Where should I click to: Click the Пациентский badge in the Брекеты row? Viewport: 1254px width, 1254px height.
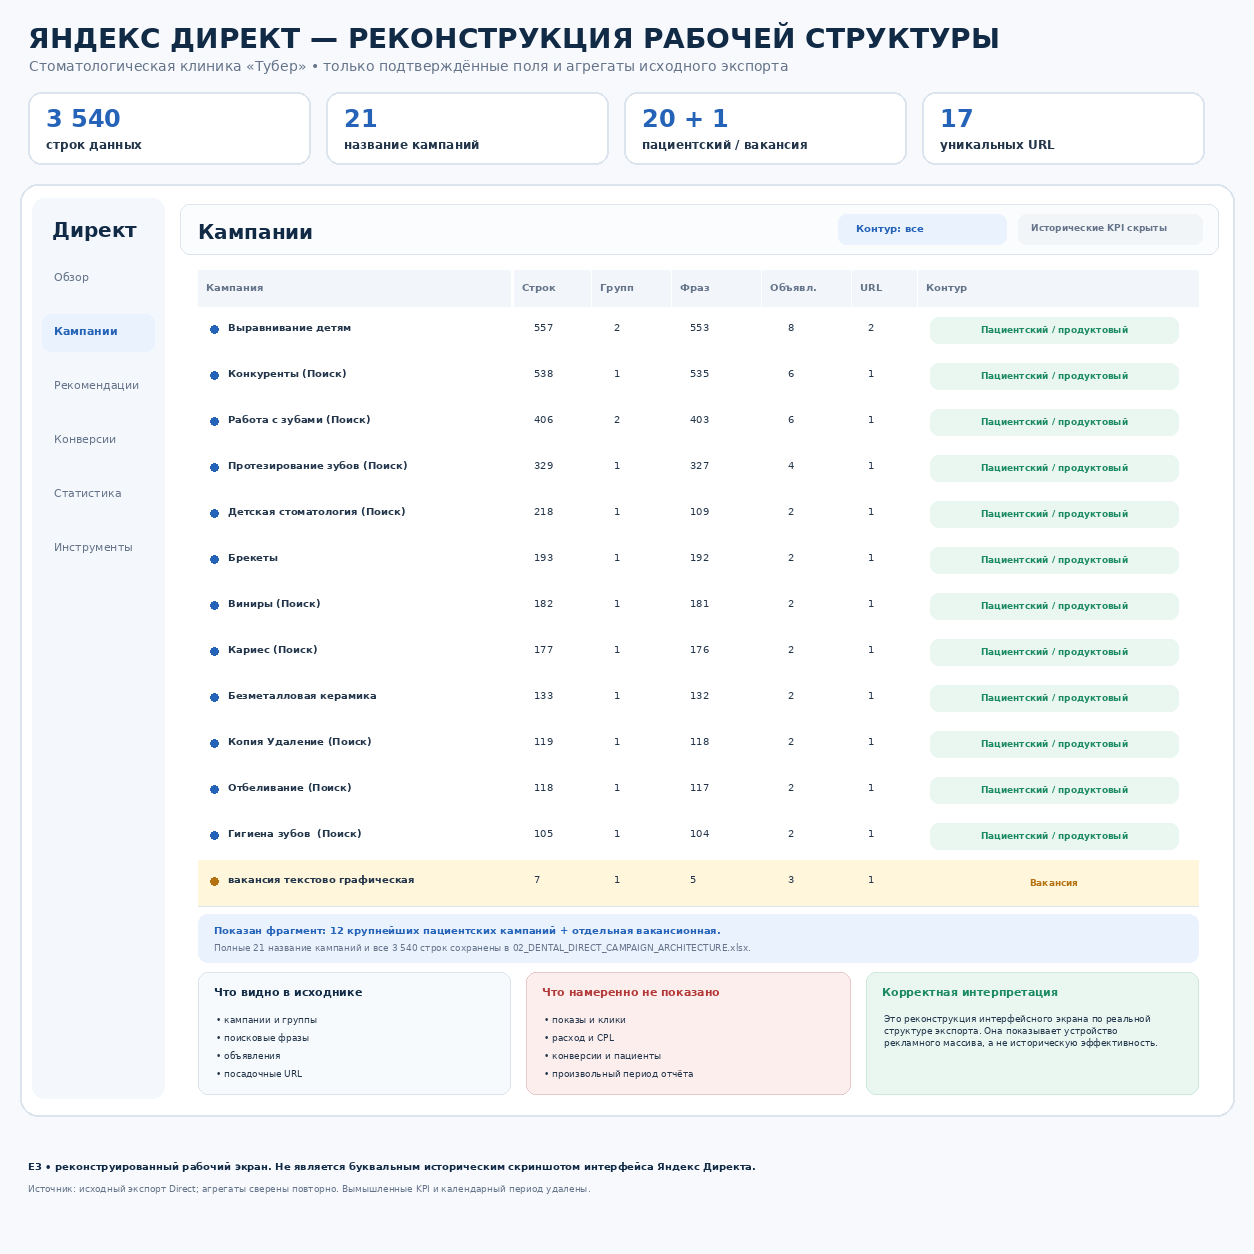[x=1054, y=560]
